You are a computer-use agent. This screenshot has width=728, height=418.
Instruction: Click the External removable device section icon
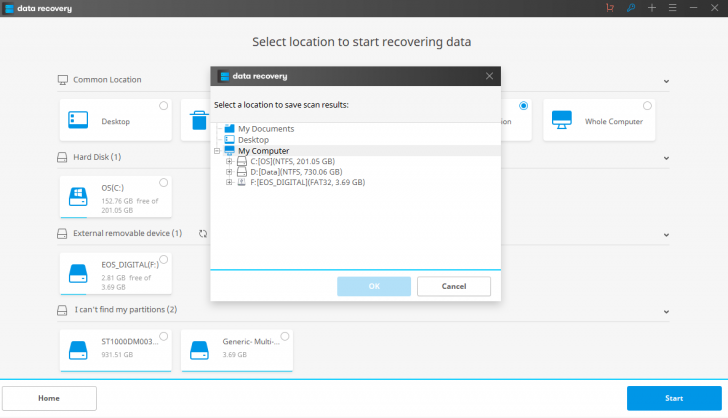coord(62,234)
